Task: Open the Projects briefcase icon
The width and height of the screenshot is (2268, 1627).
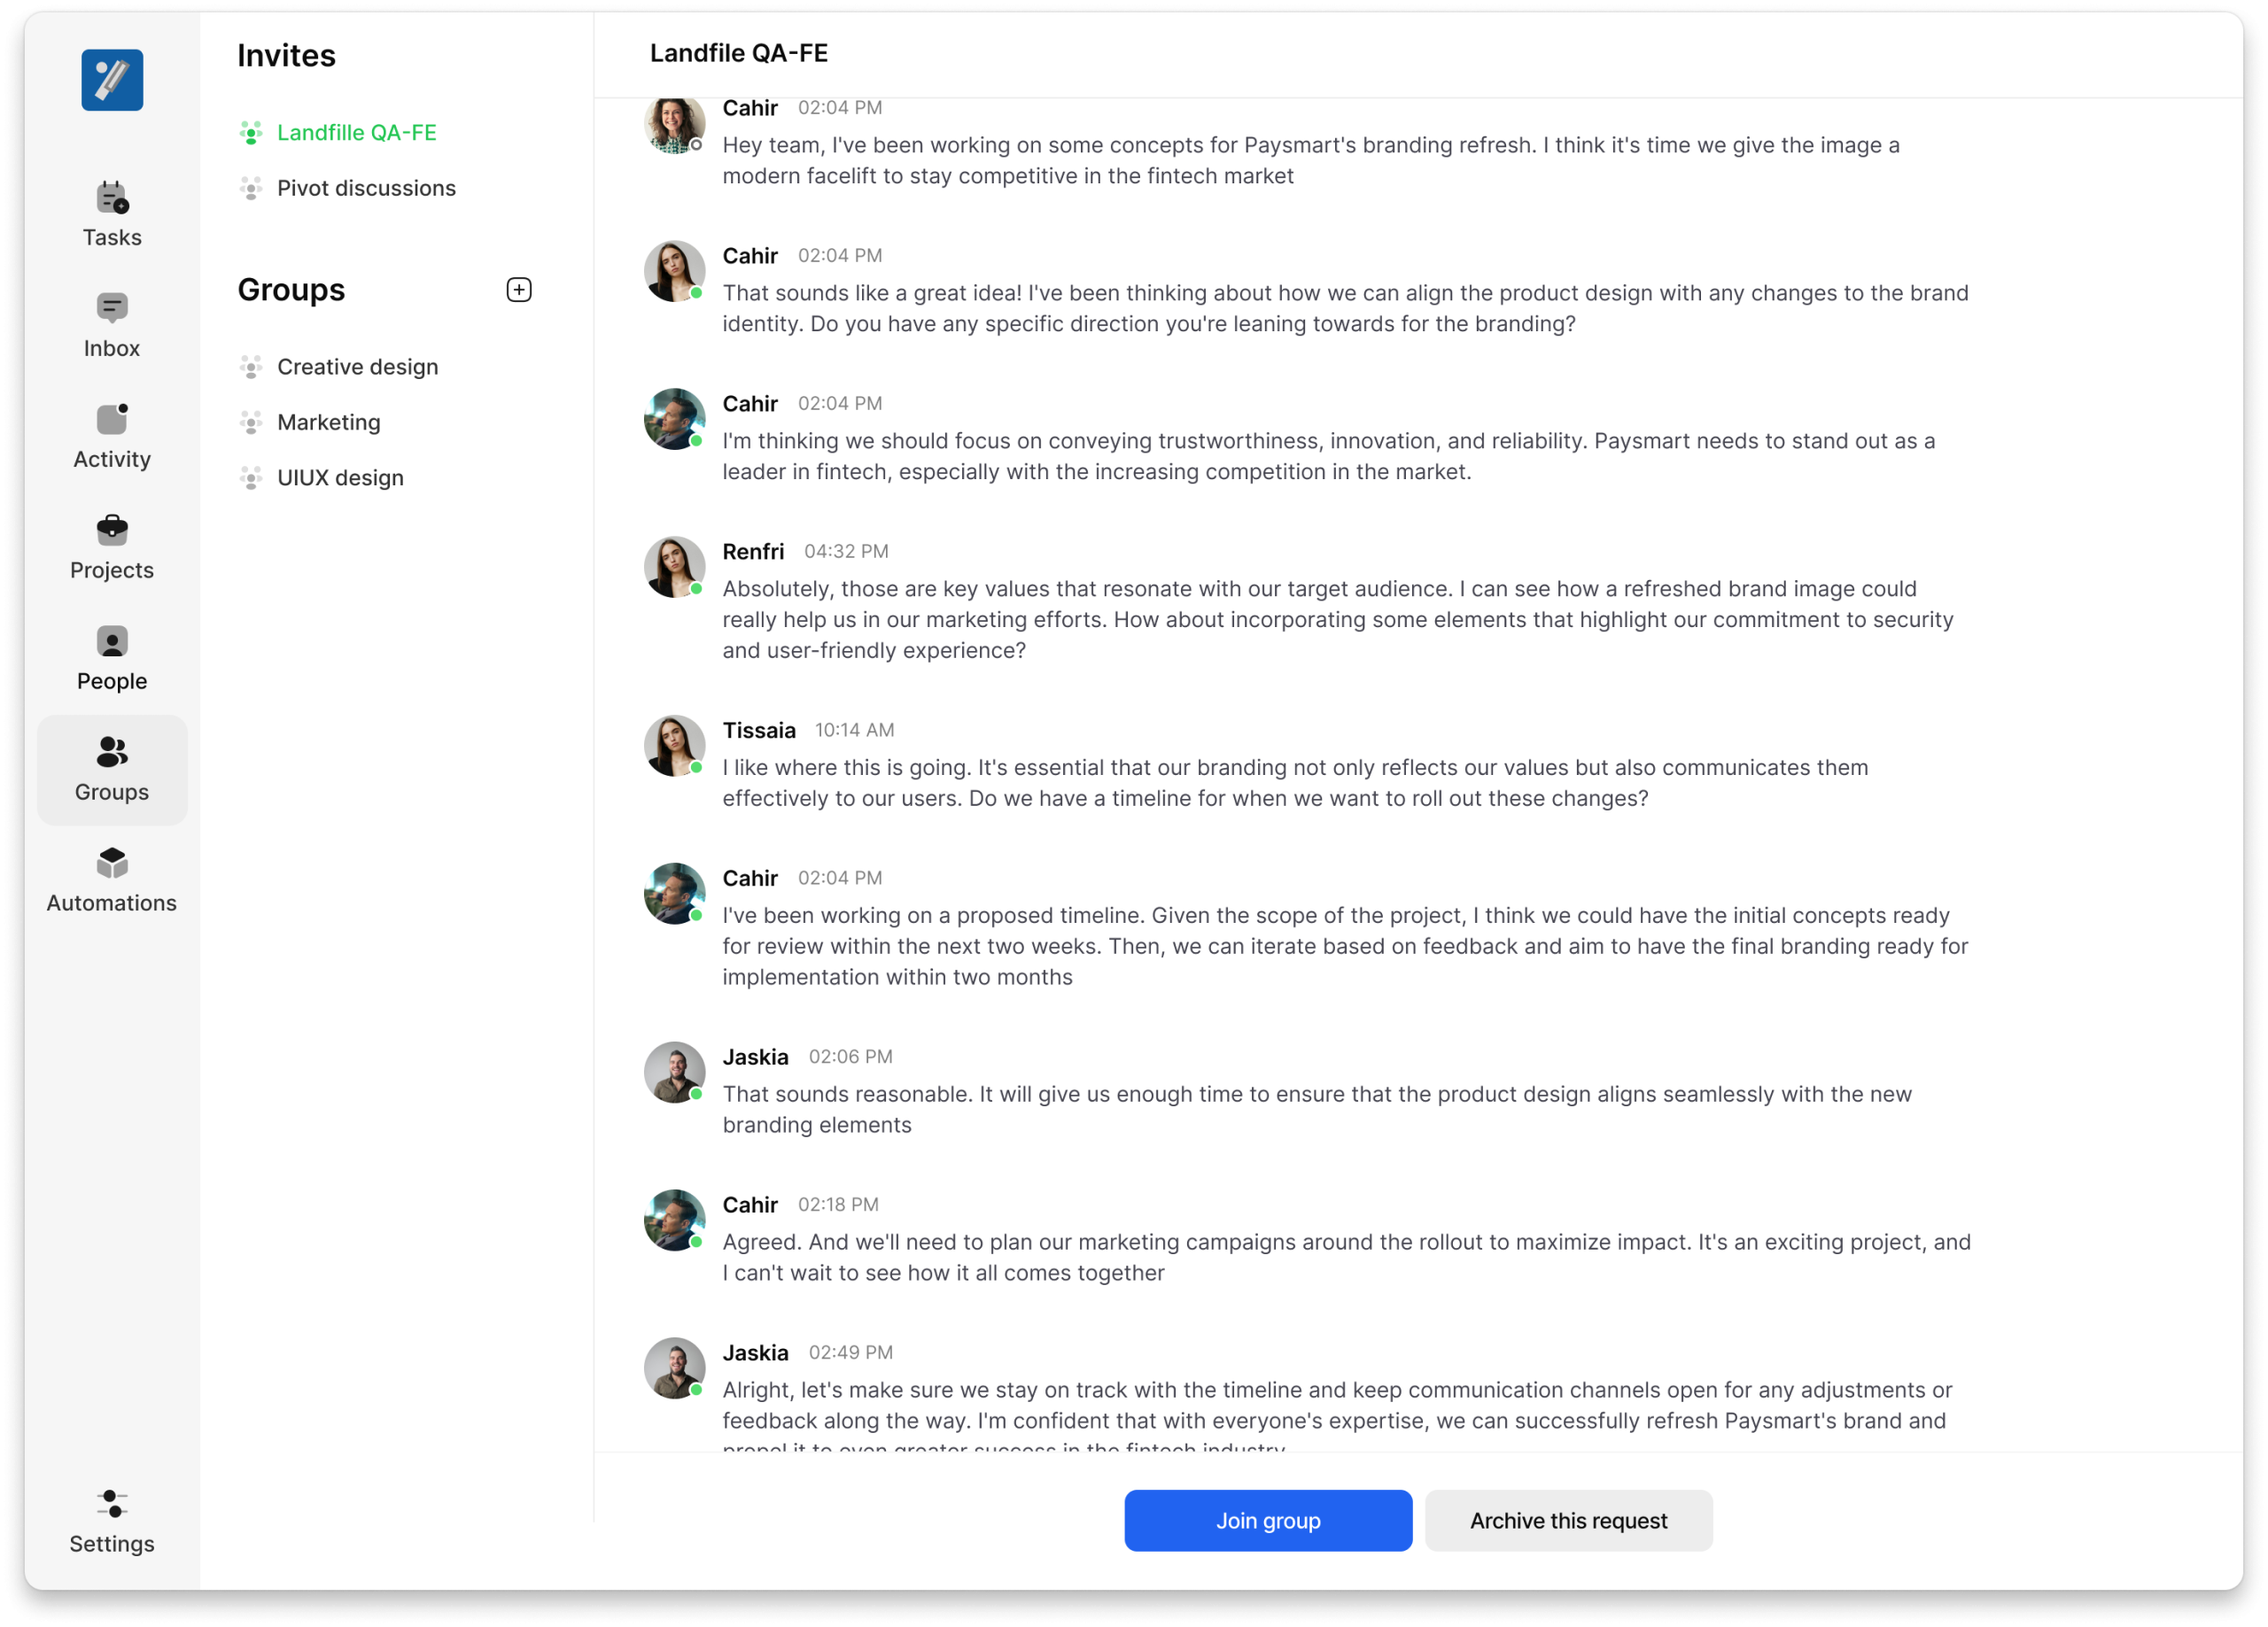Action: pos(112,529)
